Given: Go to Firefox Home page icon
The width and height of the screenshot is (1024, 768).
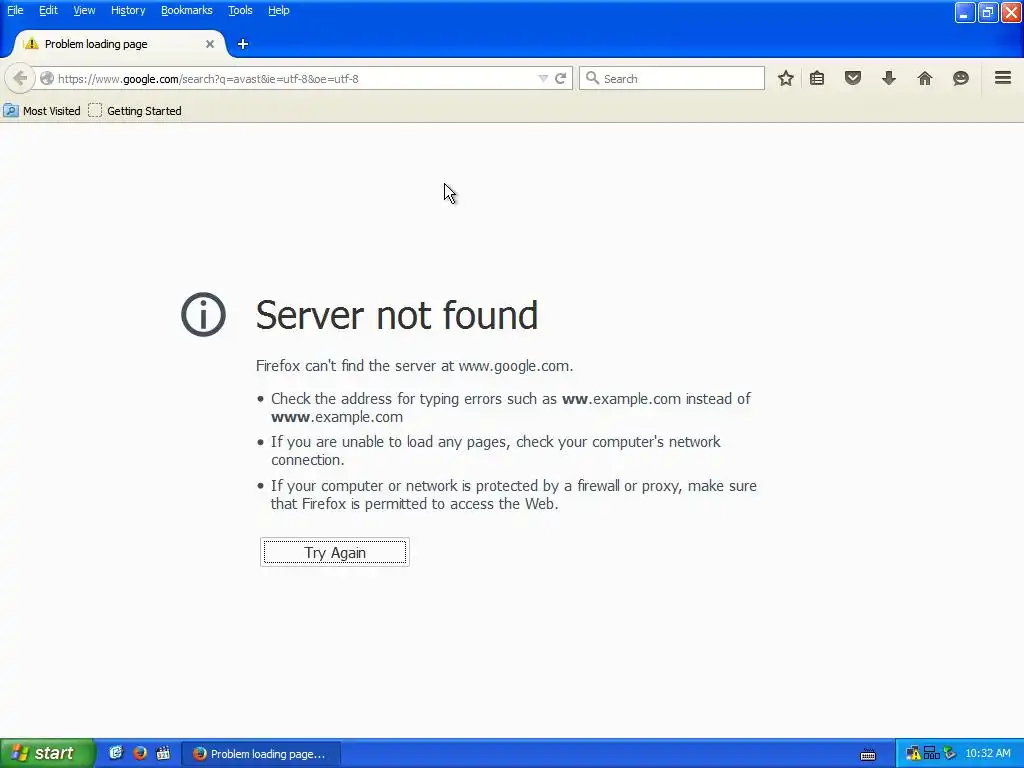Looking at the screenshot, I should click(925, 78).
